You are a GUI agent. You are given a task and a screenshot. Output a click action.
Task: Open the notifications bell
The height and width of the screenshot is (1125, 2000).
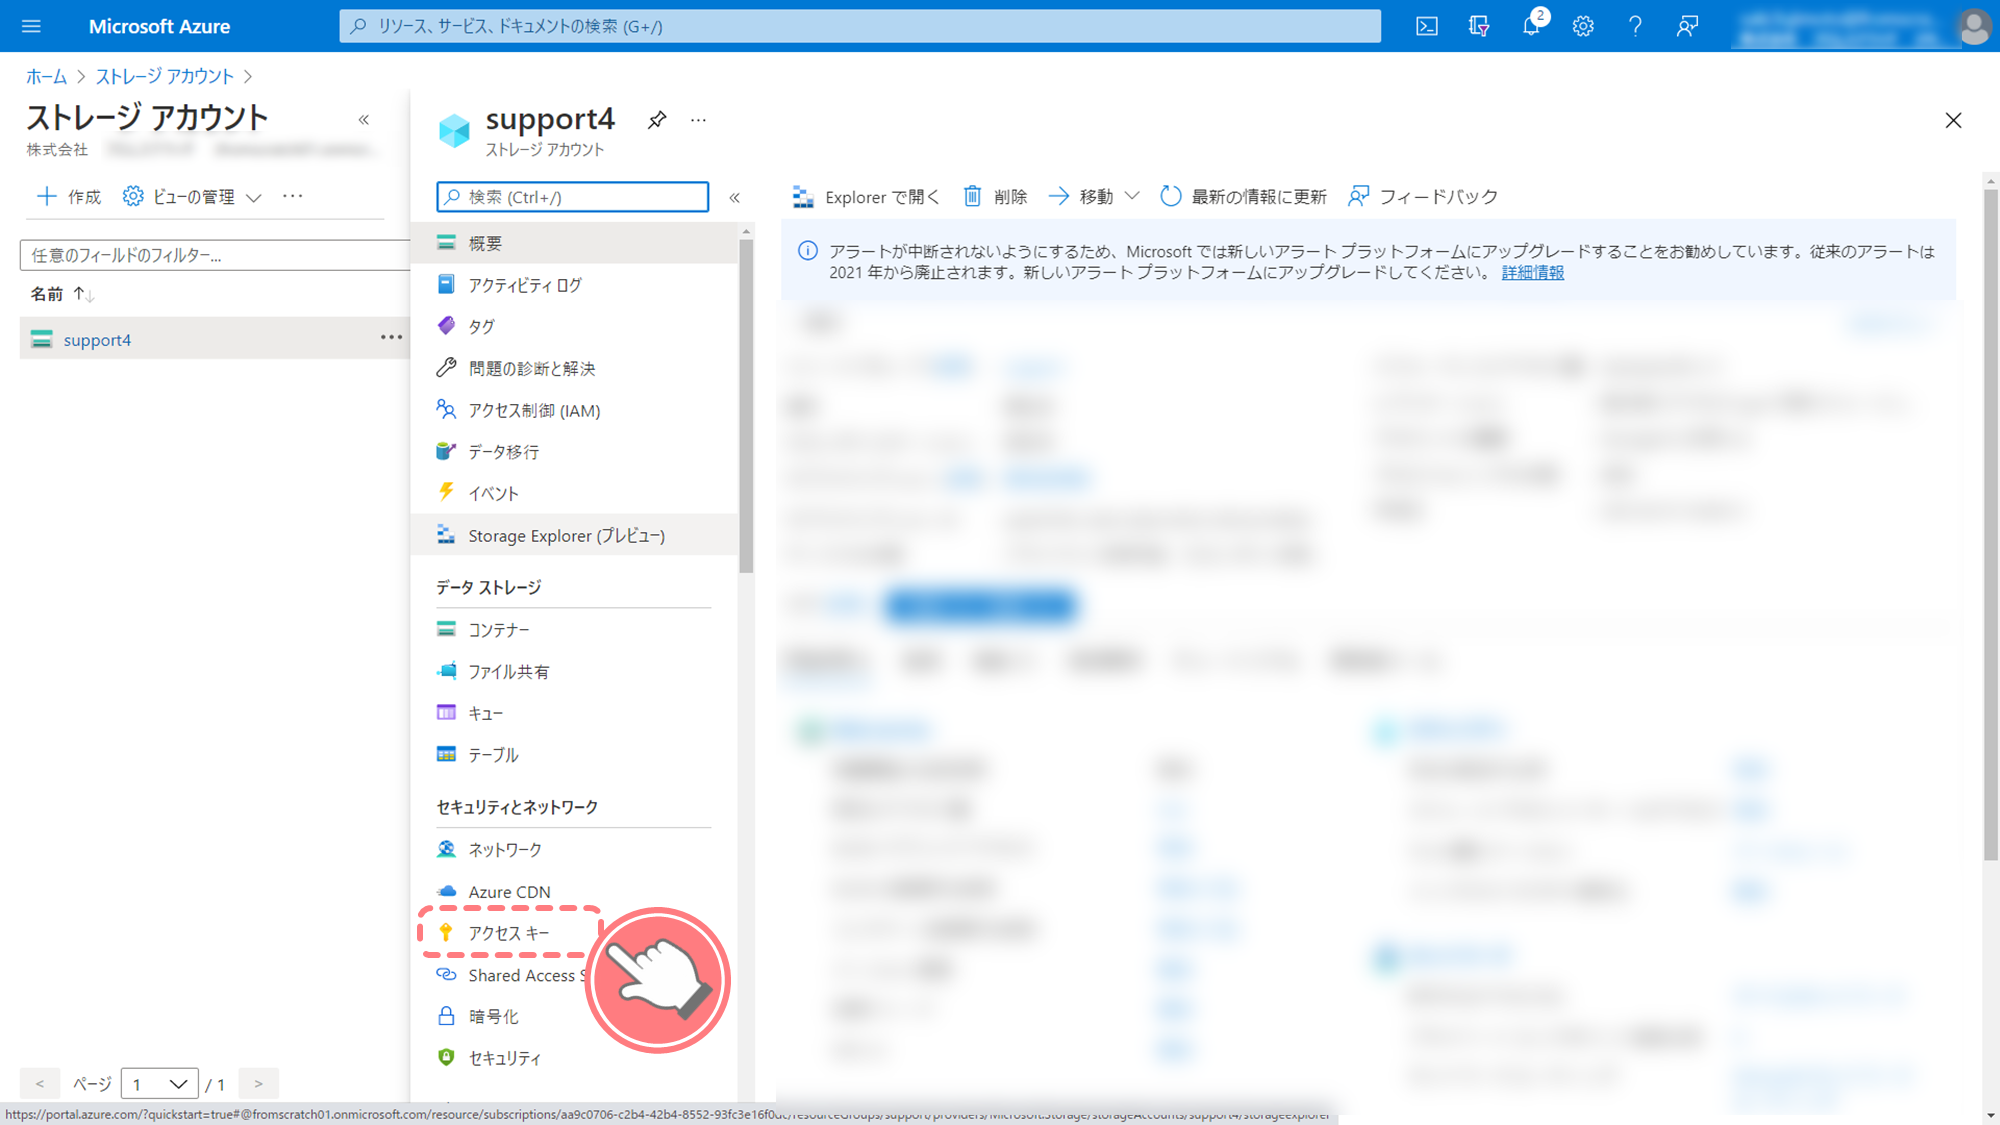[1531, 26]
